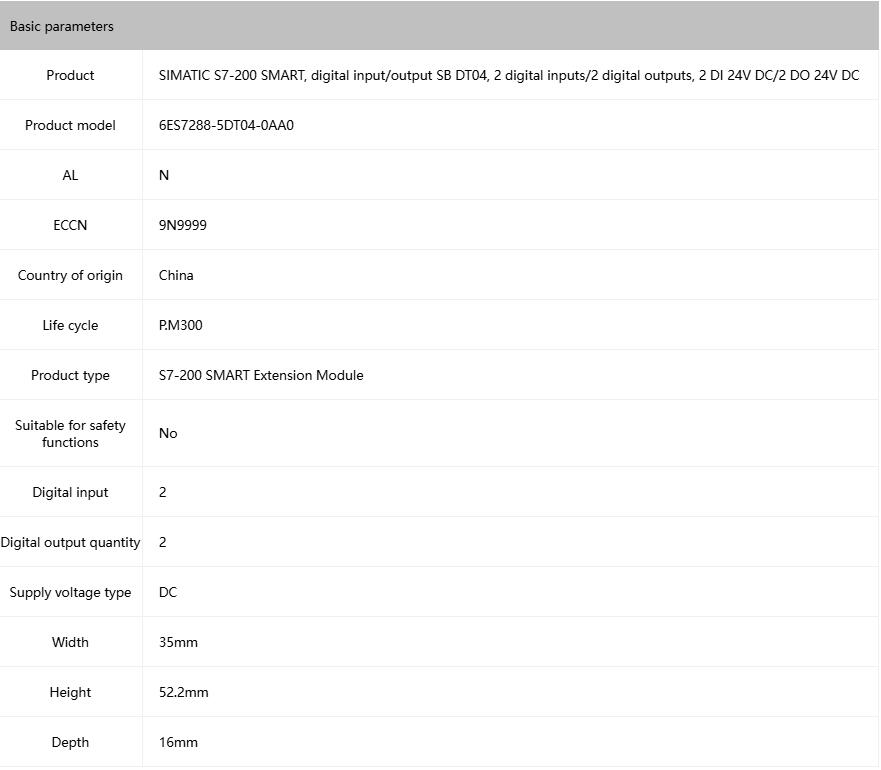The height and width of the screenshot is (770, 881).
Task: Click the Suitable for safety functions label
Action: coord(70,433)
